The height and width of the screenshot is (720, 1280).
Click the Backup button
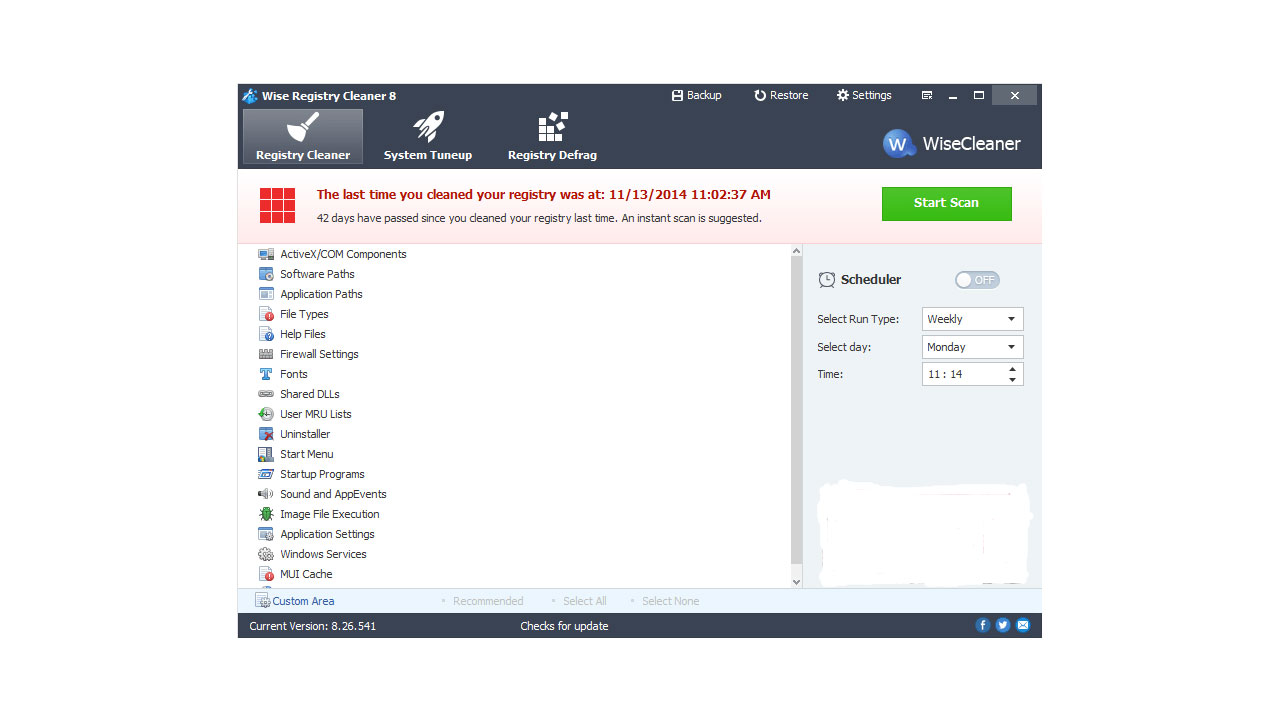696,95
